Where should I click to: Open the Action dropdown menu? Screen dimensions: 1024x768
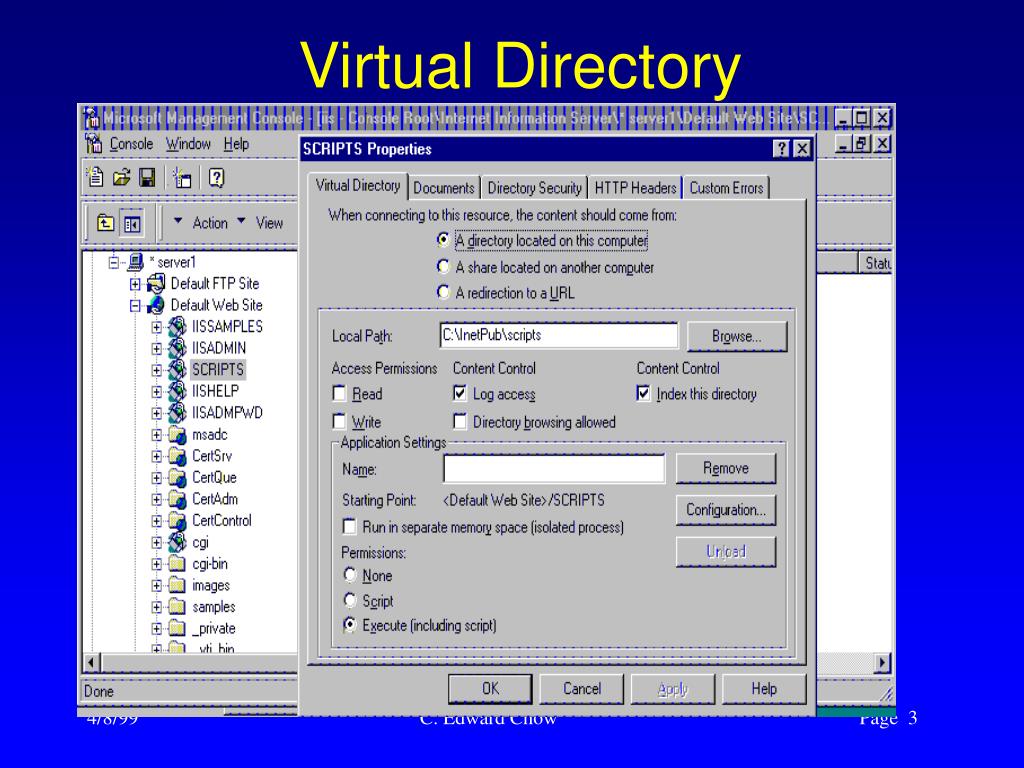pos(201,223)
